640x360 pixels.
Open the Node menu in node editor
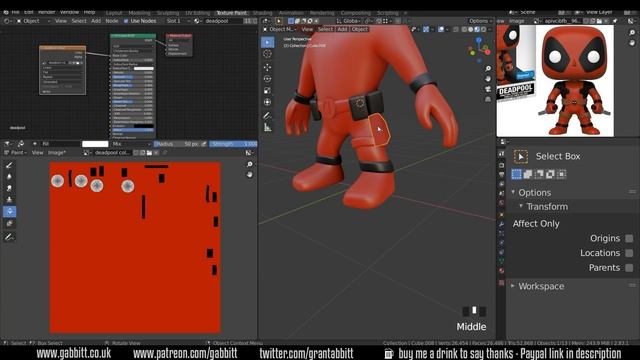click(111, 21)
